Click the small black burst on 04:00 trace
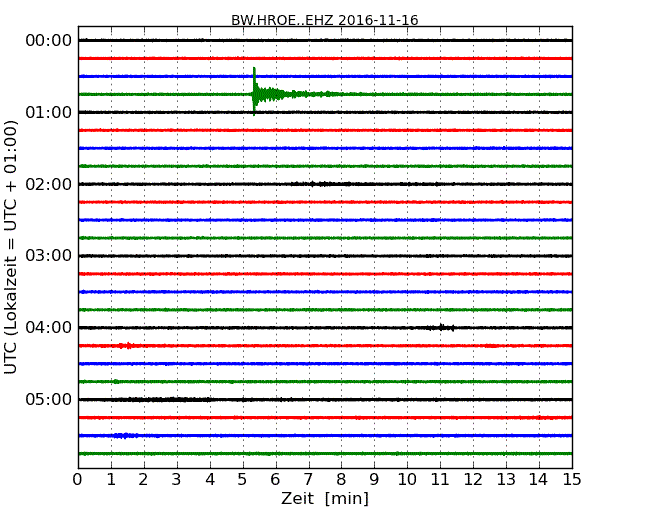Image resolution: width=650 pixels, height=520 pixels. pyautogui.click(x=441, y=328)
